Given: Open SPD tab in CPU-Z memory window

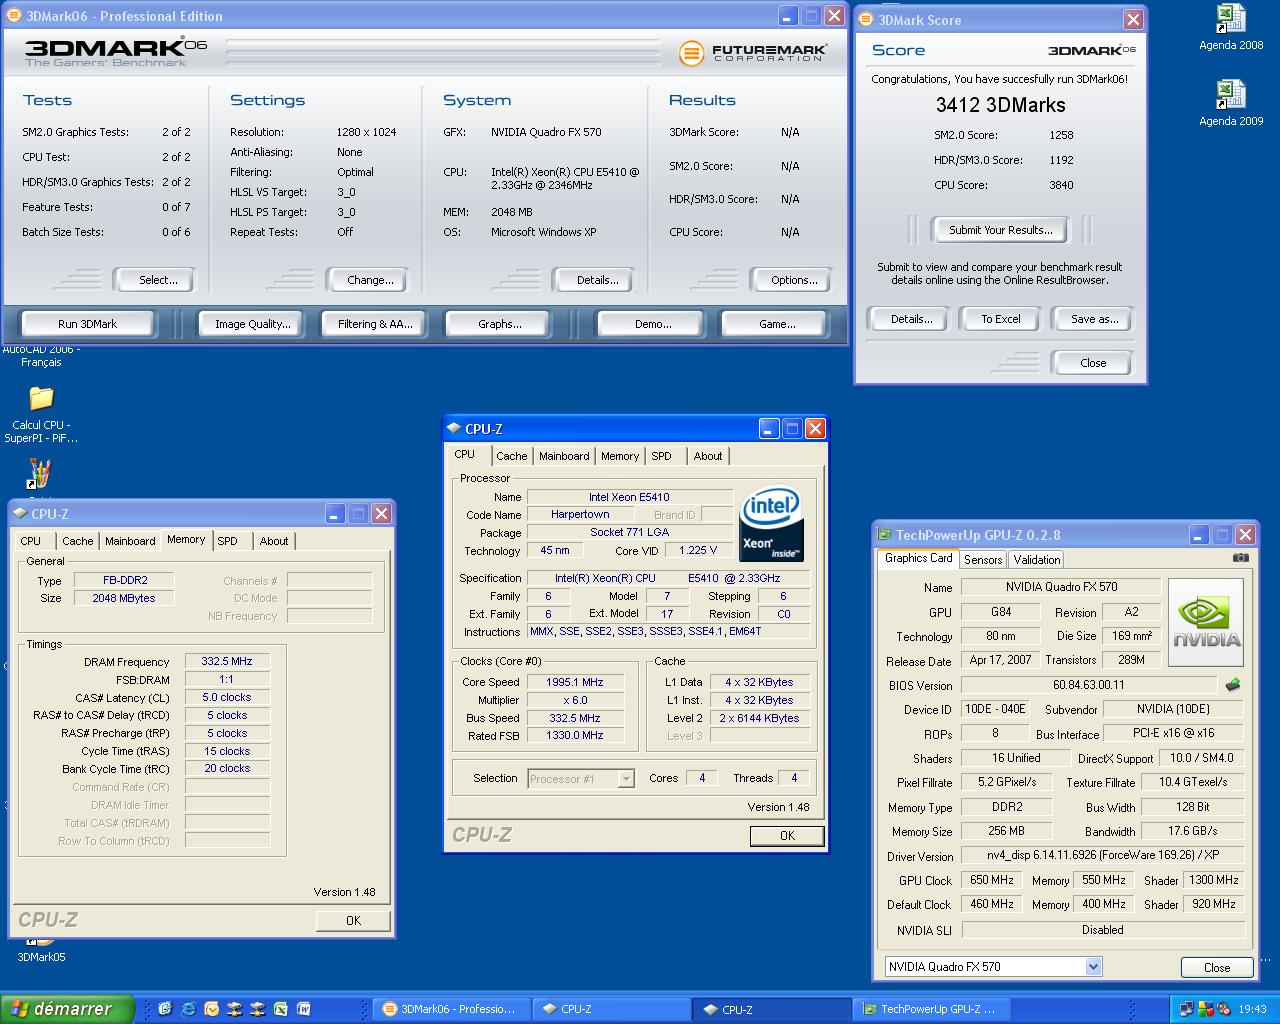Looking at the screenshot, I should pyautogui.click(x=227, y=541).
